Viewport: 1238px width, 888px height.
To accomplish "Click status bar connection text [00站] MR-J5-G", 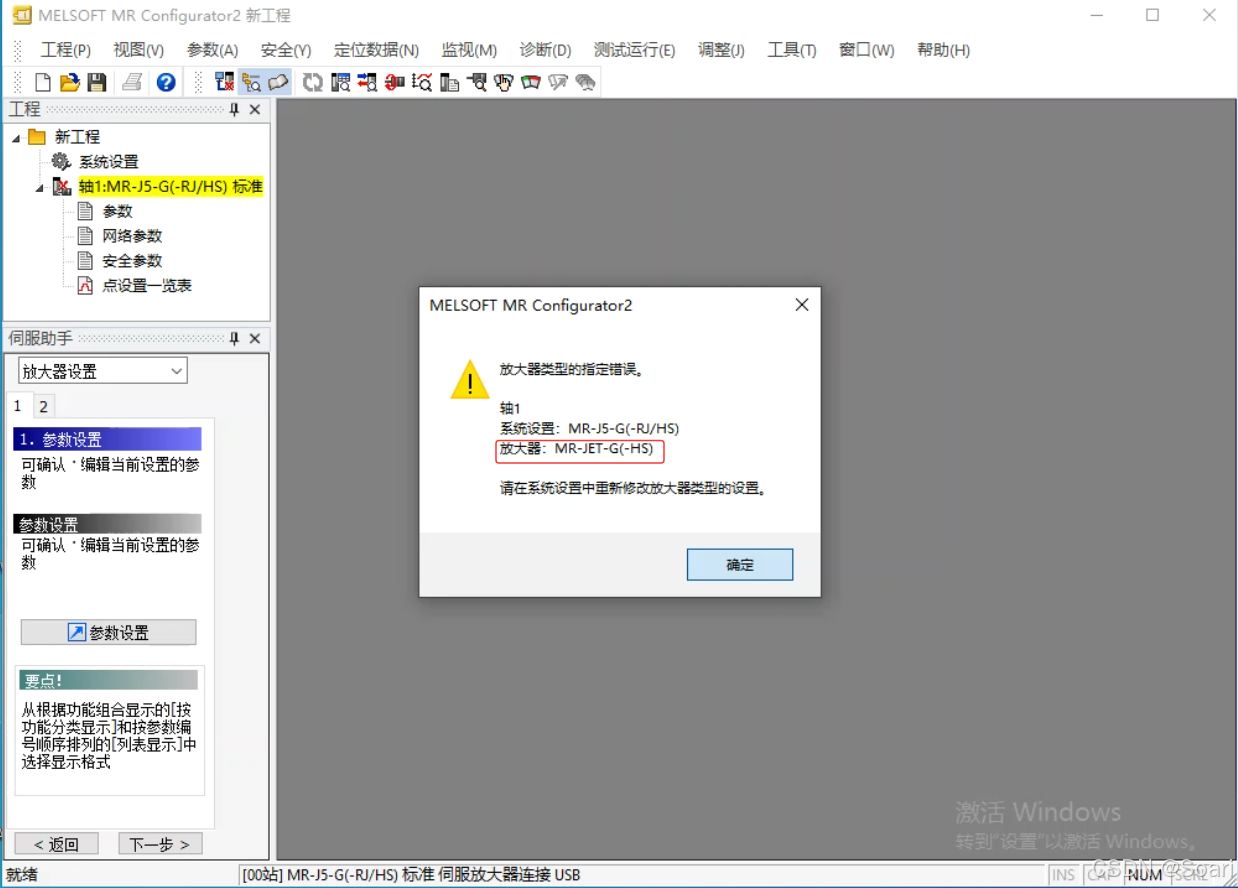I will tap(411, 875).
